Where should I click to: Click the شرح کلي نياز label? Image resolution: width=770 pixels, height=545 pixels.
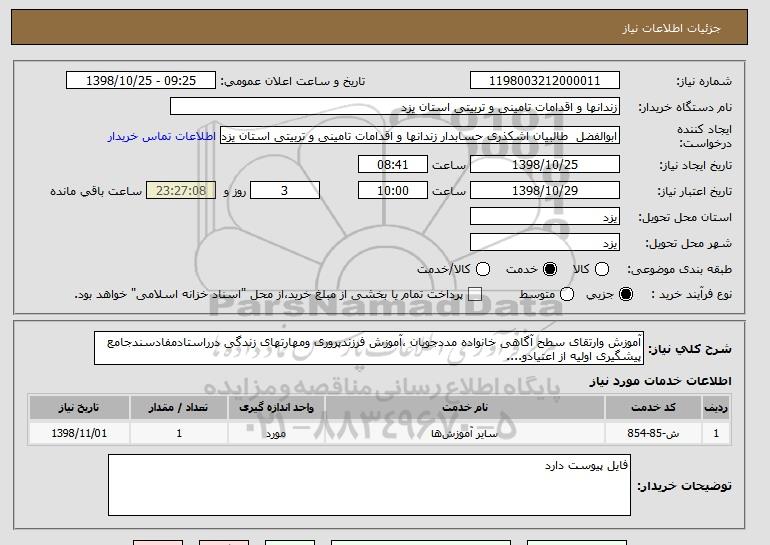[x=690, y=349]
